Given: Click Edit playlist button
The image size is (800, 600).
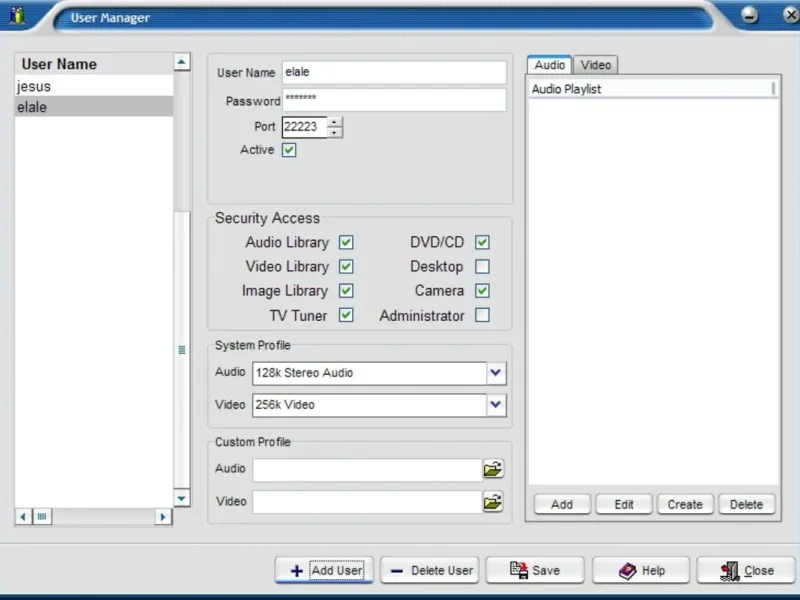Looking at the screenshot, I should click(x=623, y=505).
